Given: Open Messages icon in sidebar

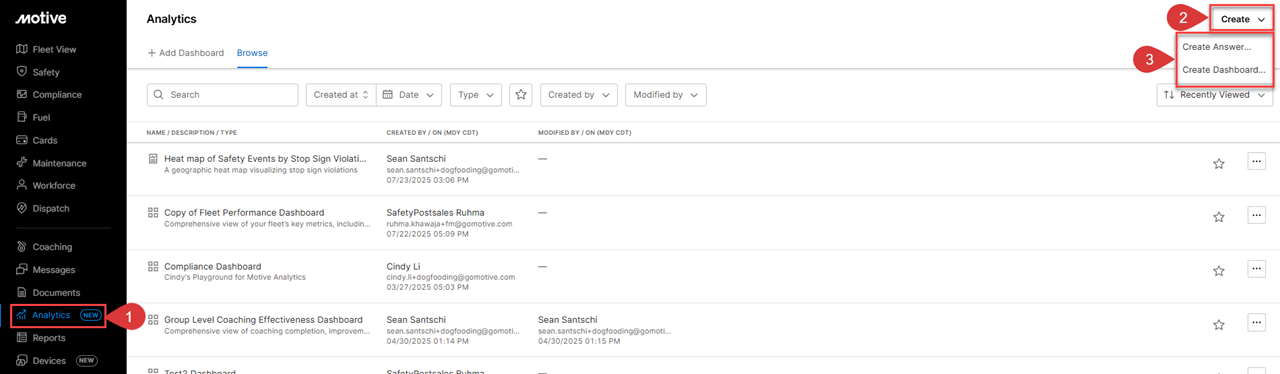Looking at the screenshot, I should (x=22, y=270).
